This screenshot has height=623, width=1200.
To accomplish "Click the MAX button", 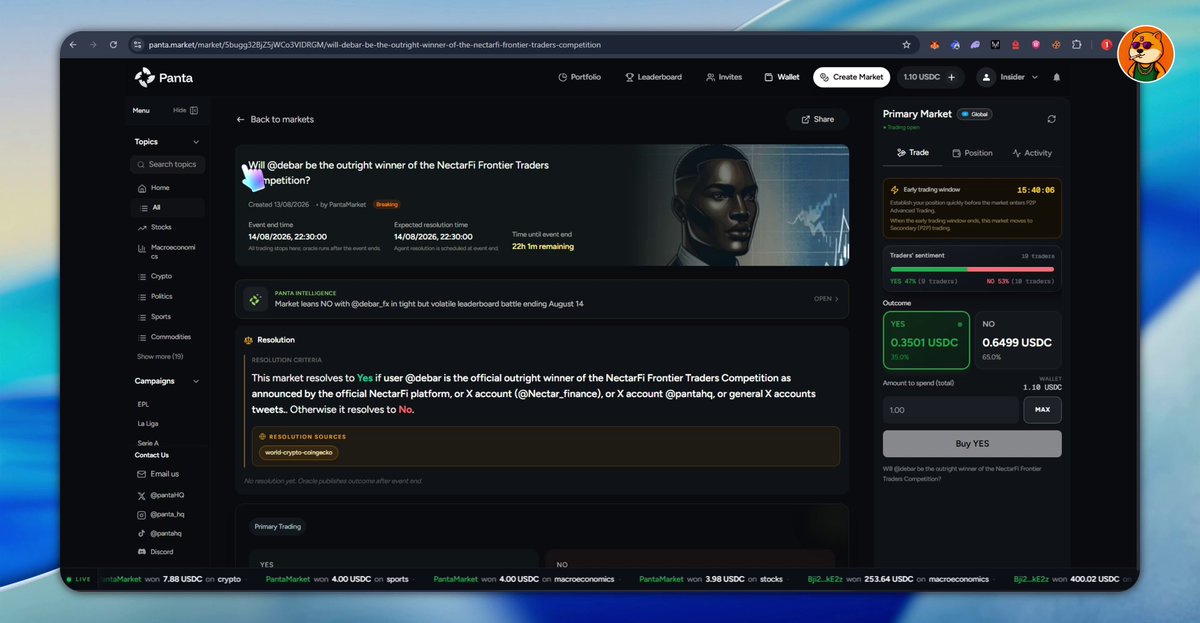I will (x=1042, y=410).
